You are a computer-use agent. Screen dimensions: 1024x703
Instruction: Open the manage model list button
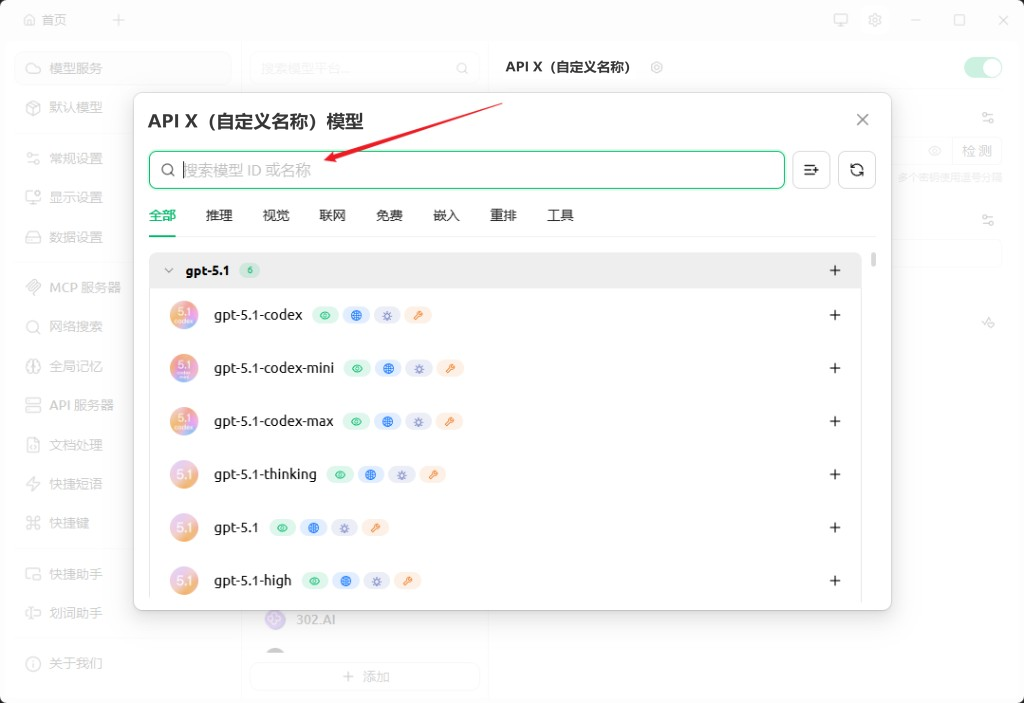811,170
